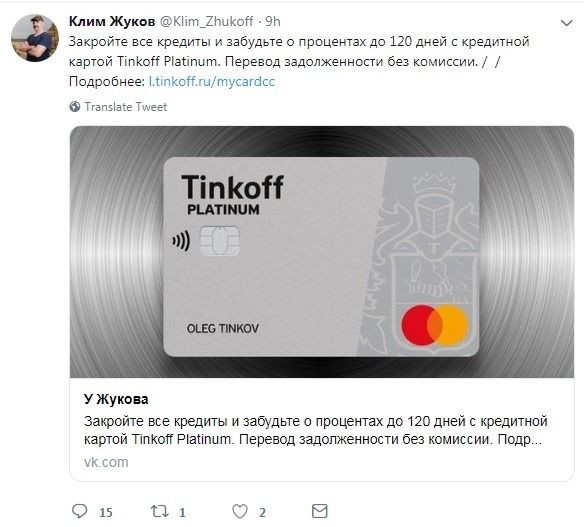Viewport: 584px width, 527px height.
Task: Like the tweet with heart icon
Action: (x=240, y=511)
